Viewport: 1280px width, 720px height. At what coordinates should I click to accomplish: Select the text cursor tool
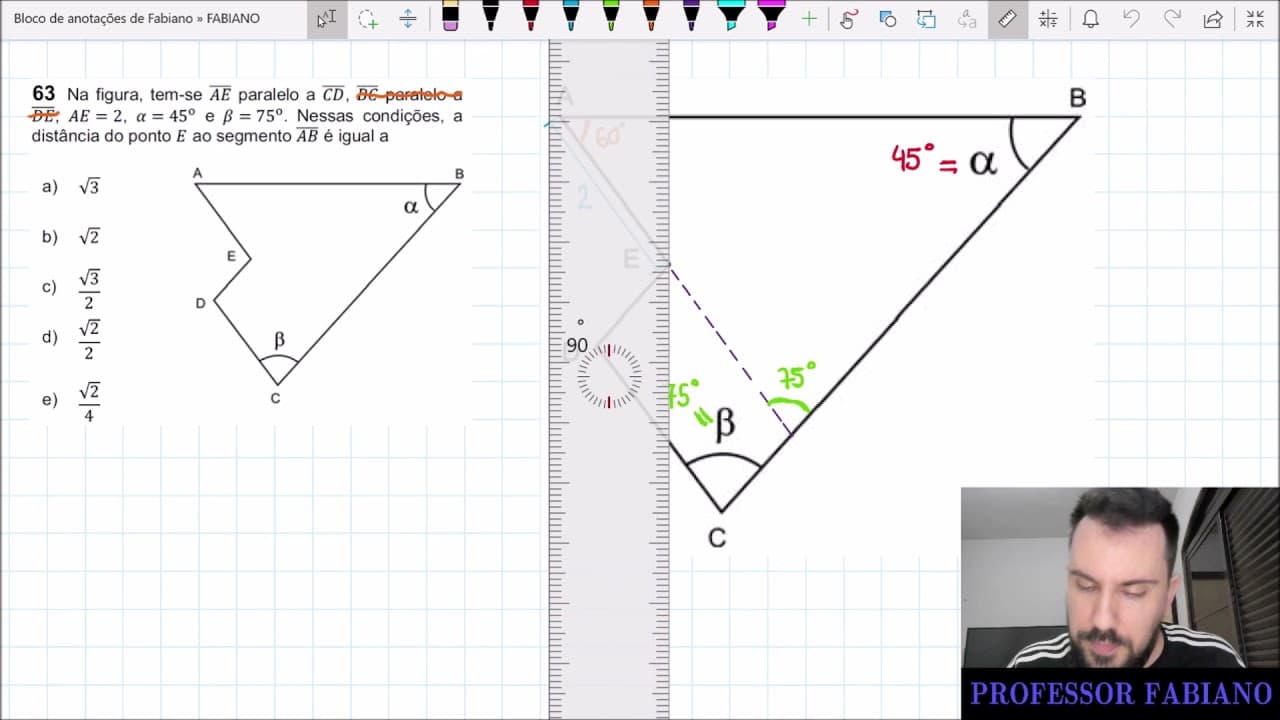(327, 19)
